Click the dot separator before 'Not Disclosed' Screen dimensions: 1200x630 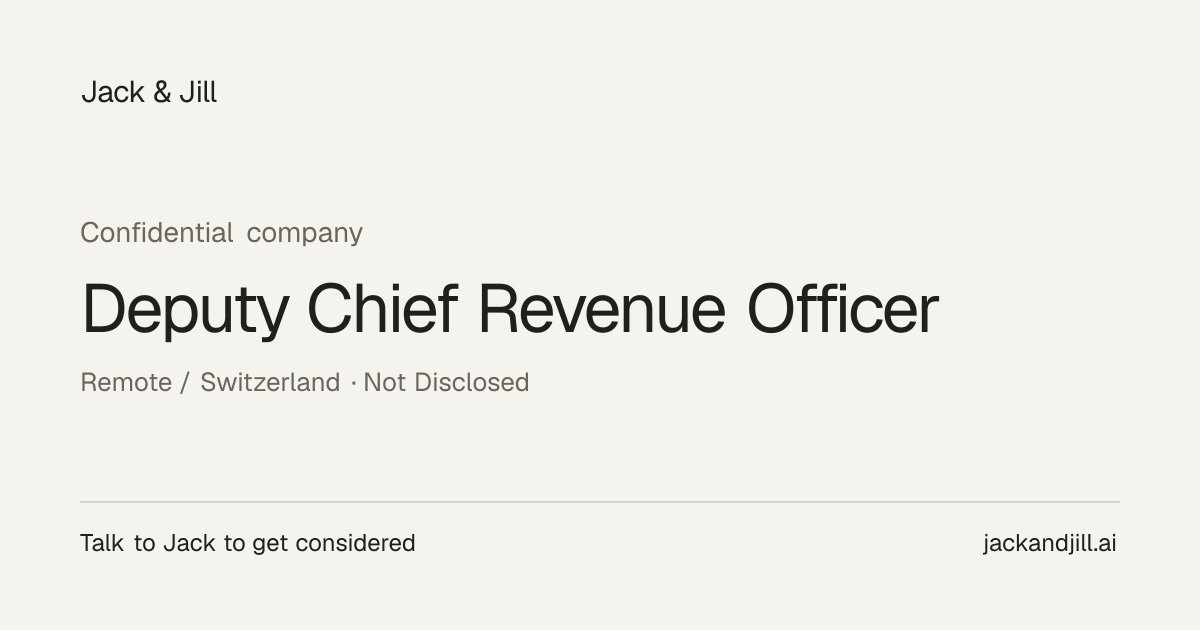coord(352,384)
